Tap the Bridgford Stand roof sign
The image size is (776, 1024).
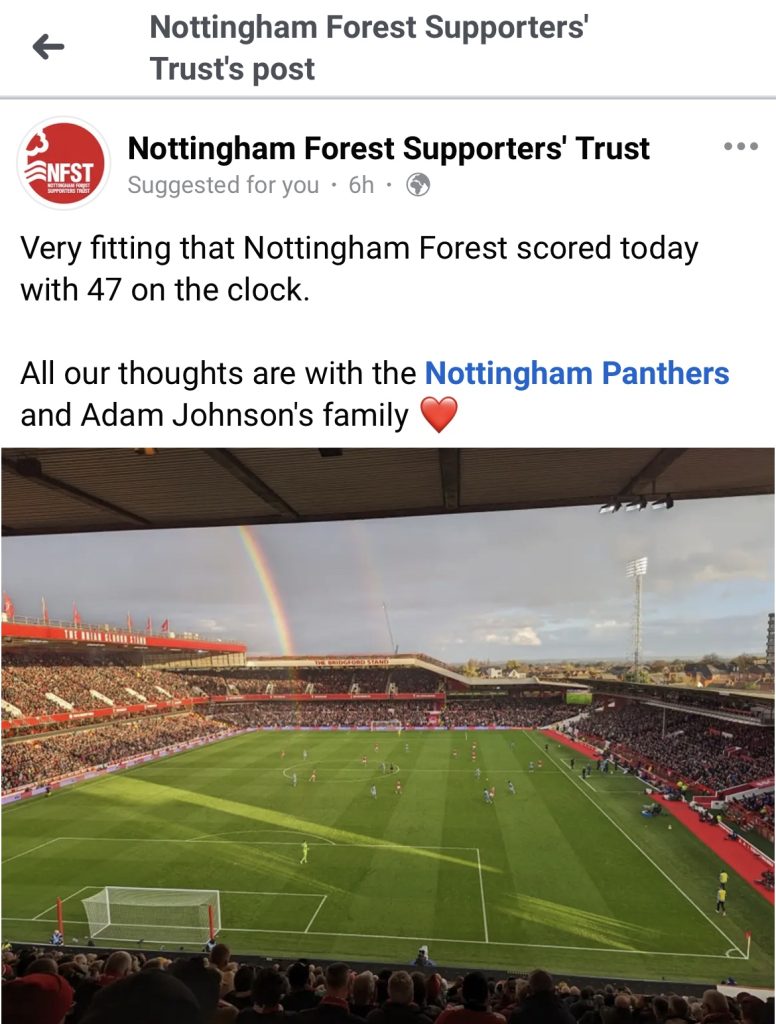[x=350, y=662]
